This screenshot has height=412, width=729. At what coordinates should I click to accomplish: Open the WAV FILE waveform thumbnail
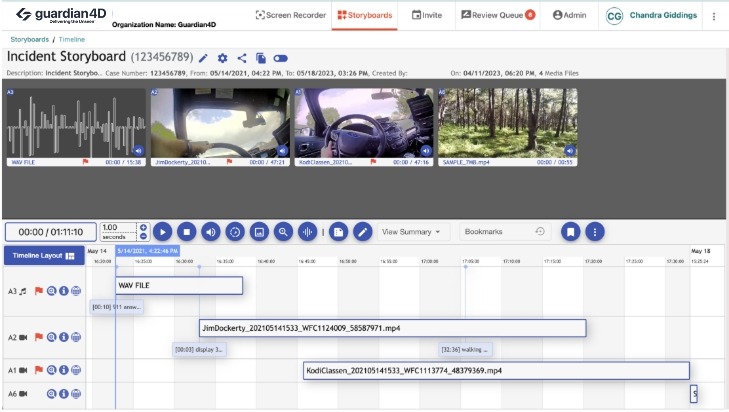coord(76,123)
